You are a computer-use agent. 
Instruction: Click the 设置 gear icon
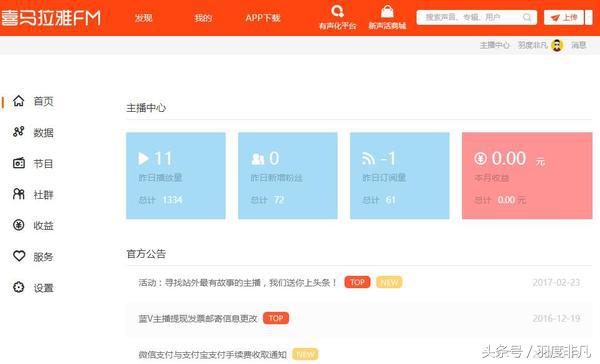(x=18, y=287)
